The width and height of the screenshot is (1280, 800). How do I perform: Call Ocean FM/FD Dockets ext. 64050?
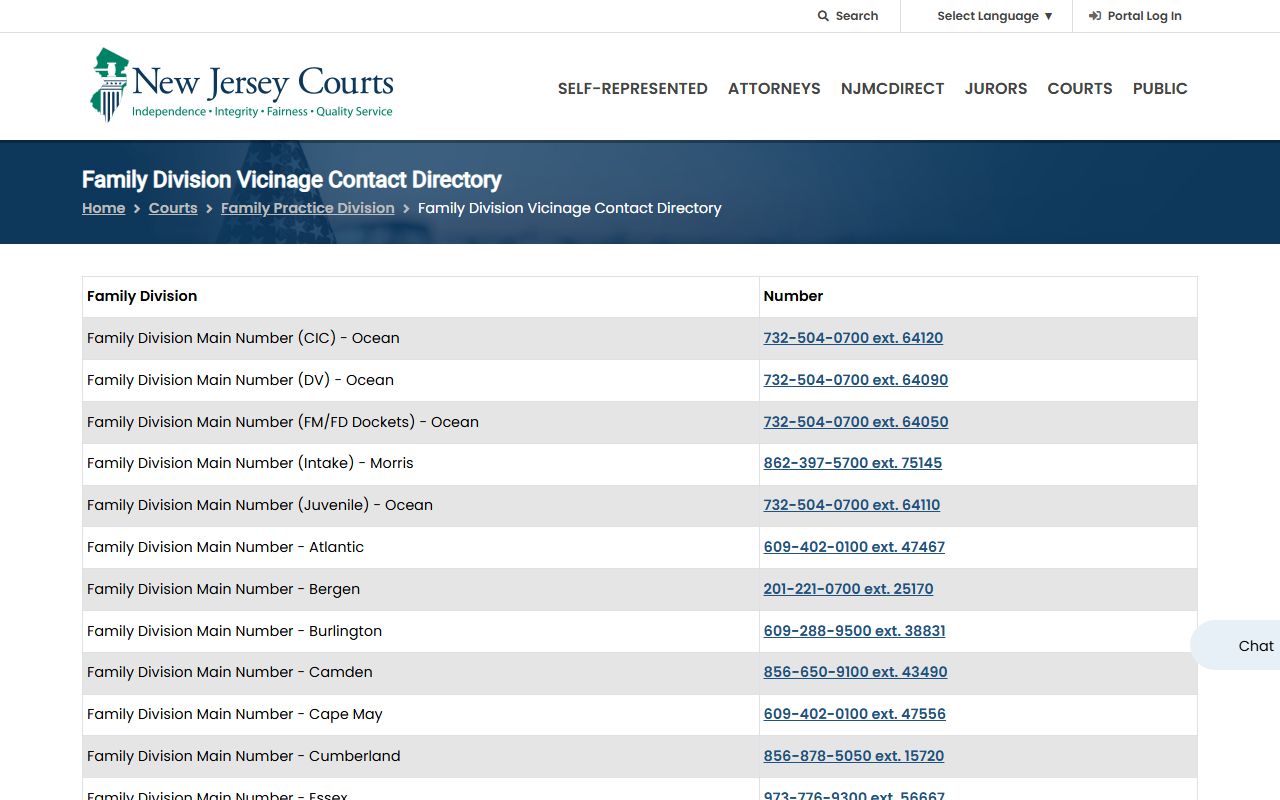pos(856,422)
